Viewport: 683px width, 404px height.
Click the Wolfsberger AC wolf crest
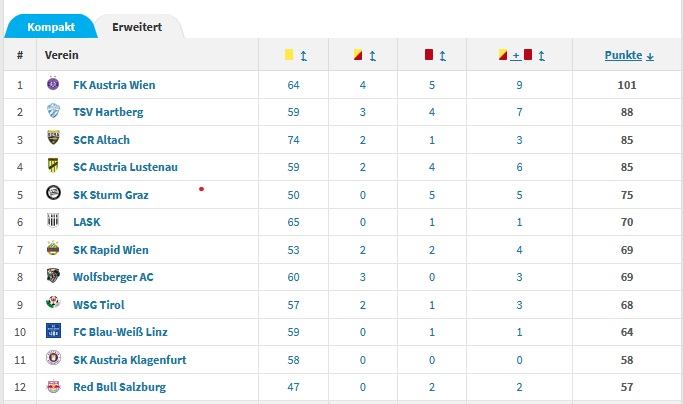coord(53,275)
